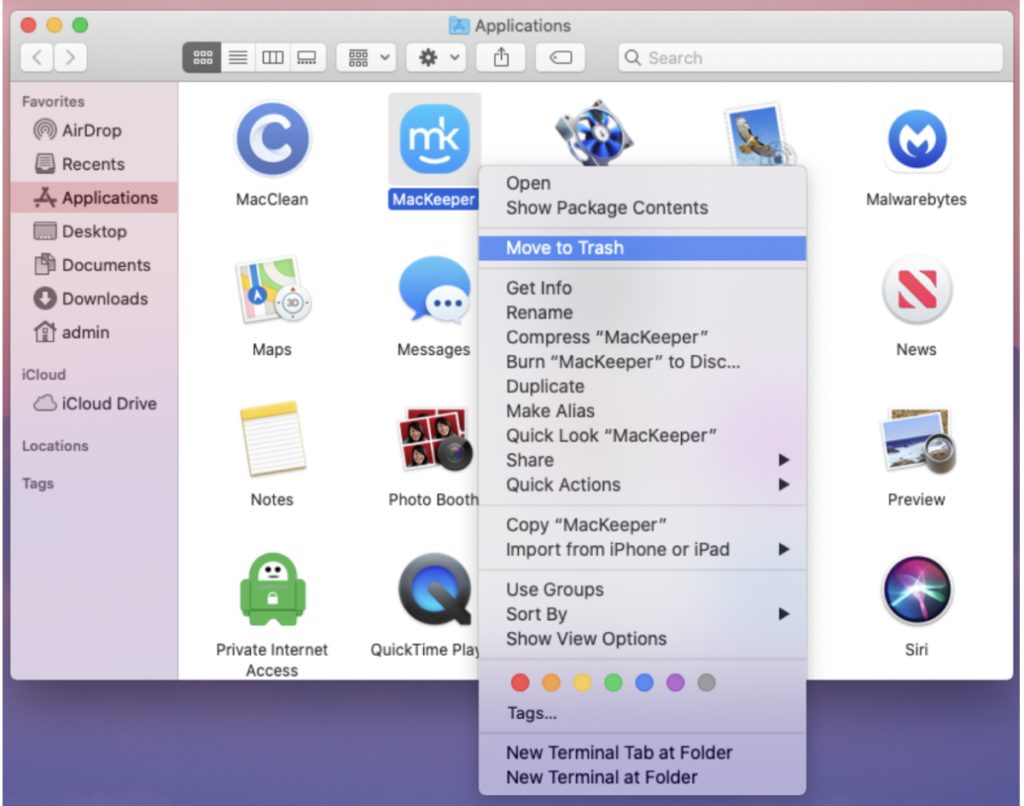Select the Mail stamp app icon

(x=758, y=135)
